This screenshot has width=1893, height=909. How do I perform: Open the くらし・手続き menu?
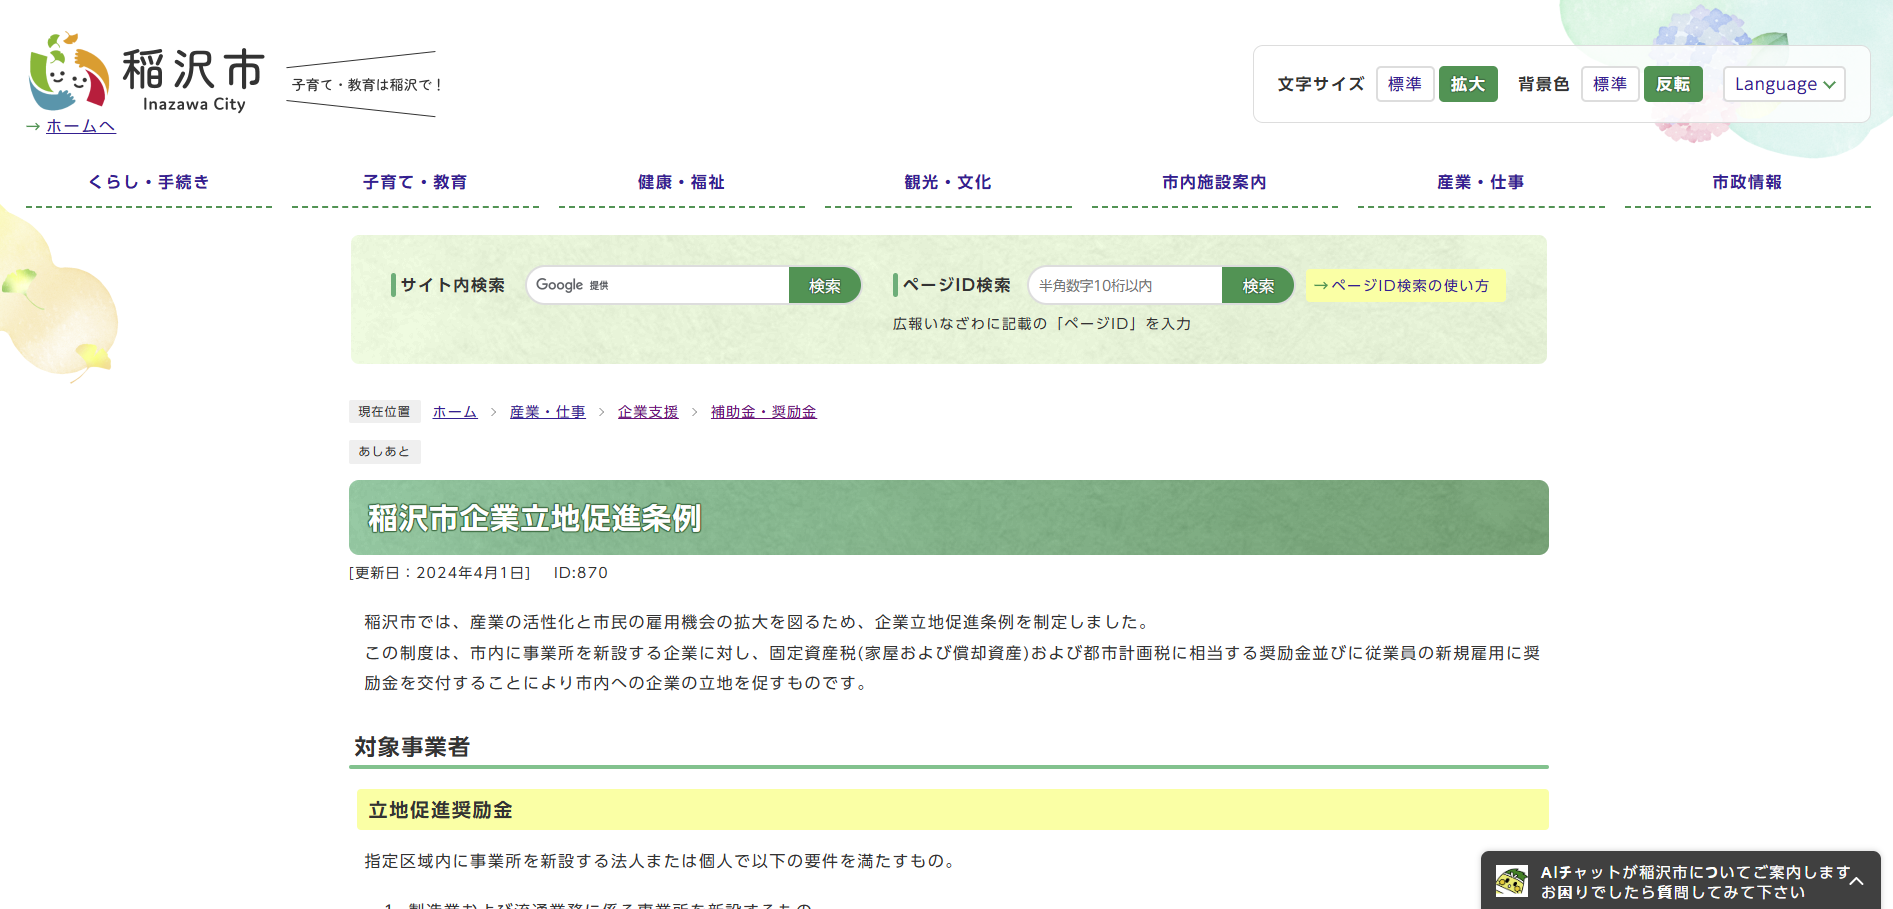(x=149, y=182)
